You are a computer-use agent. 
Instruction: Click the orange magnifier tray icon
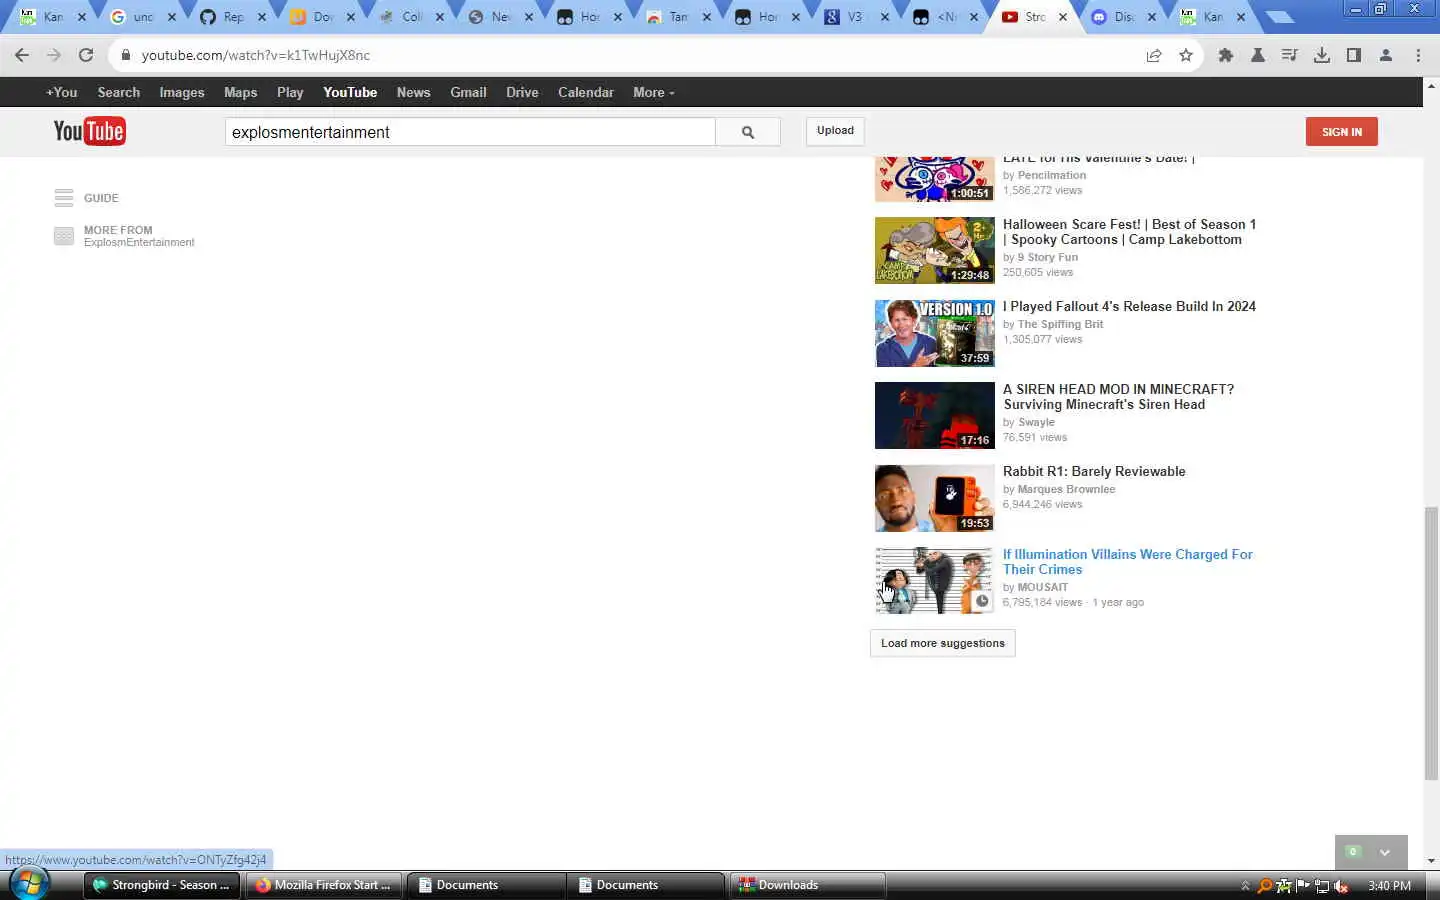1265,886
